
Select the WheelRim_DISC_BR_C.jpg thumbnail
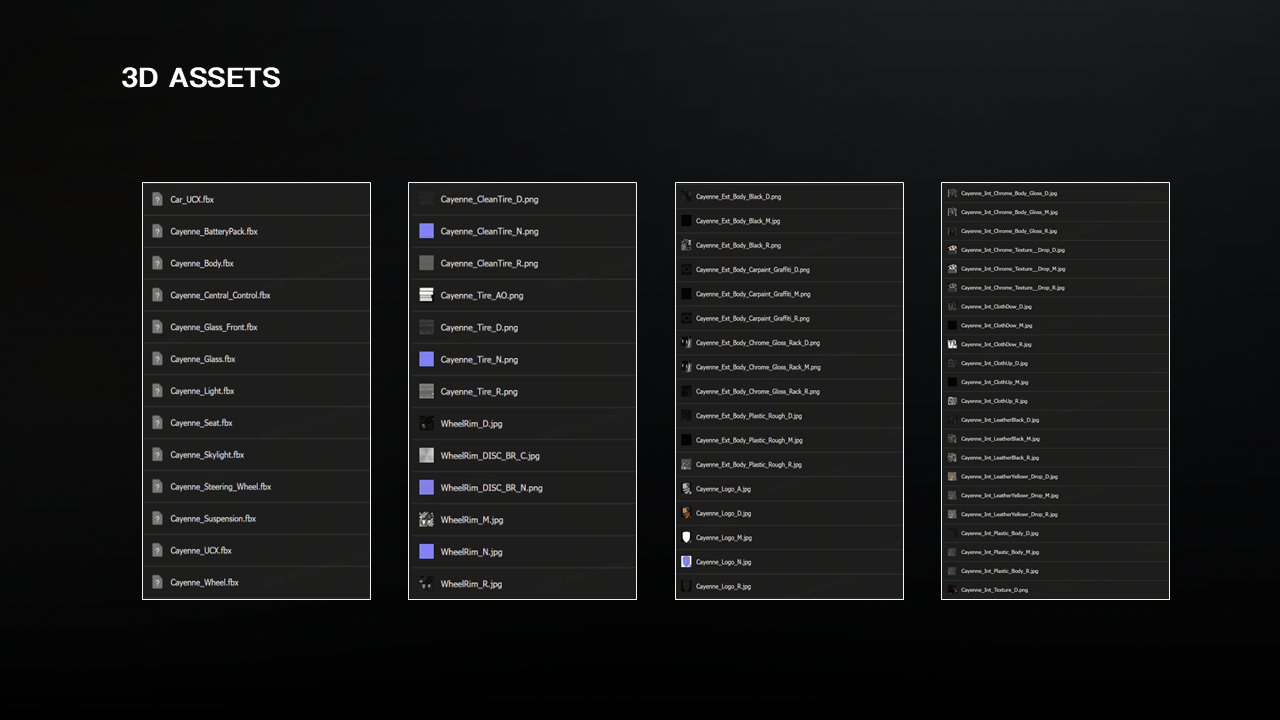[x=426, y=455]
